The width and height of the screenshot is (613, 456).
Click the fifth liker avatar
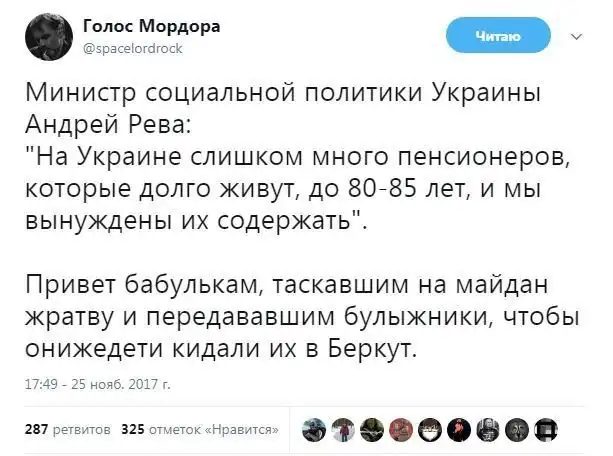428,429
